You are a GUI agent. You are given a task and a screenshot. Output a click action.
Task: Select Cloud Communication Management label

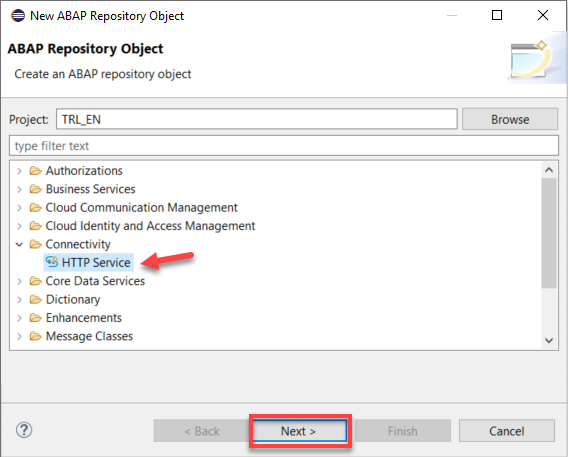click(142, 207)
